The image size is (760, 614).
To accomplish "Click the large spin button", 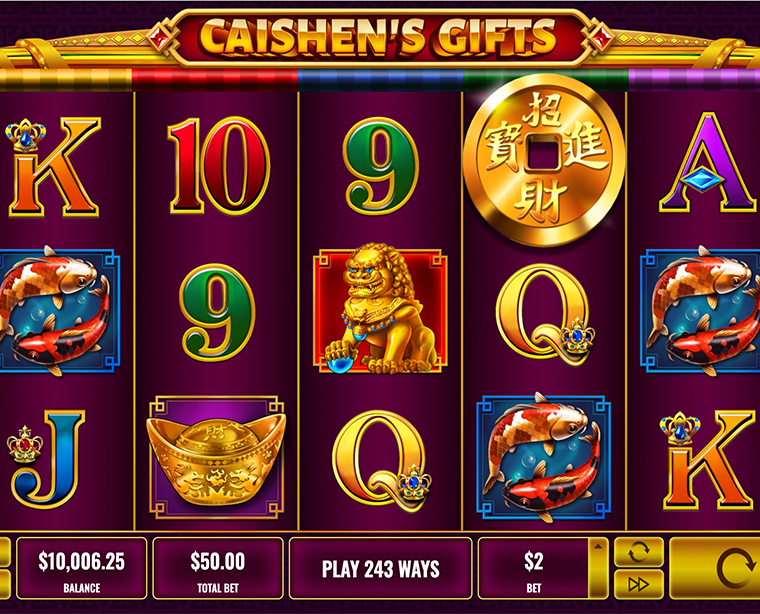I will (715, 568).
